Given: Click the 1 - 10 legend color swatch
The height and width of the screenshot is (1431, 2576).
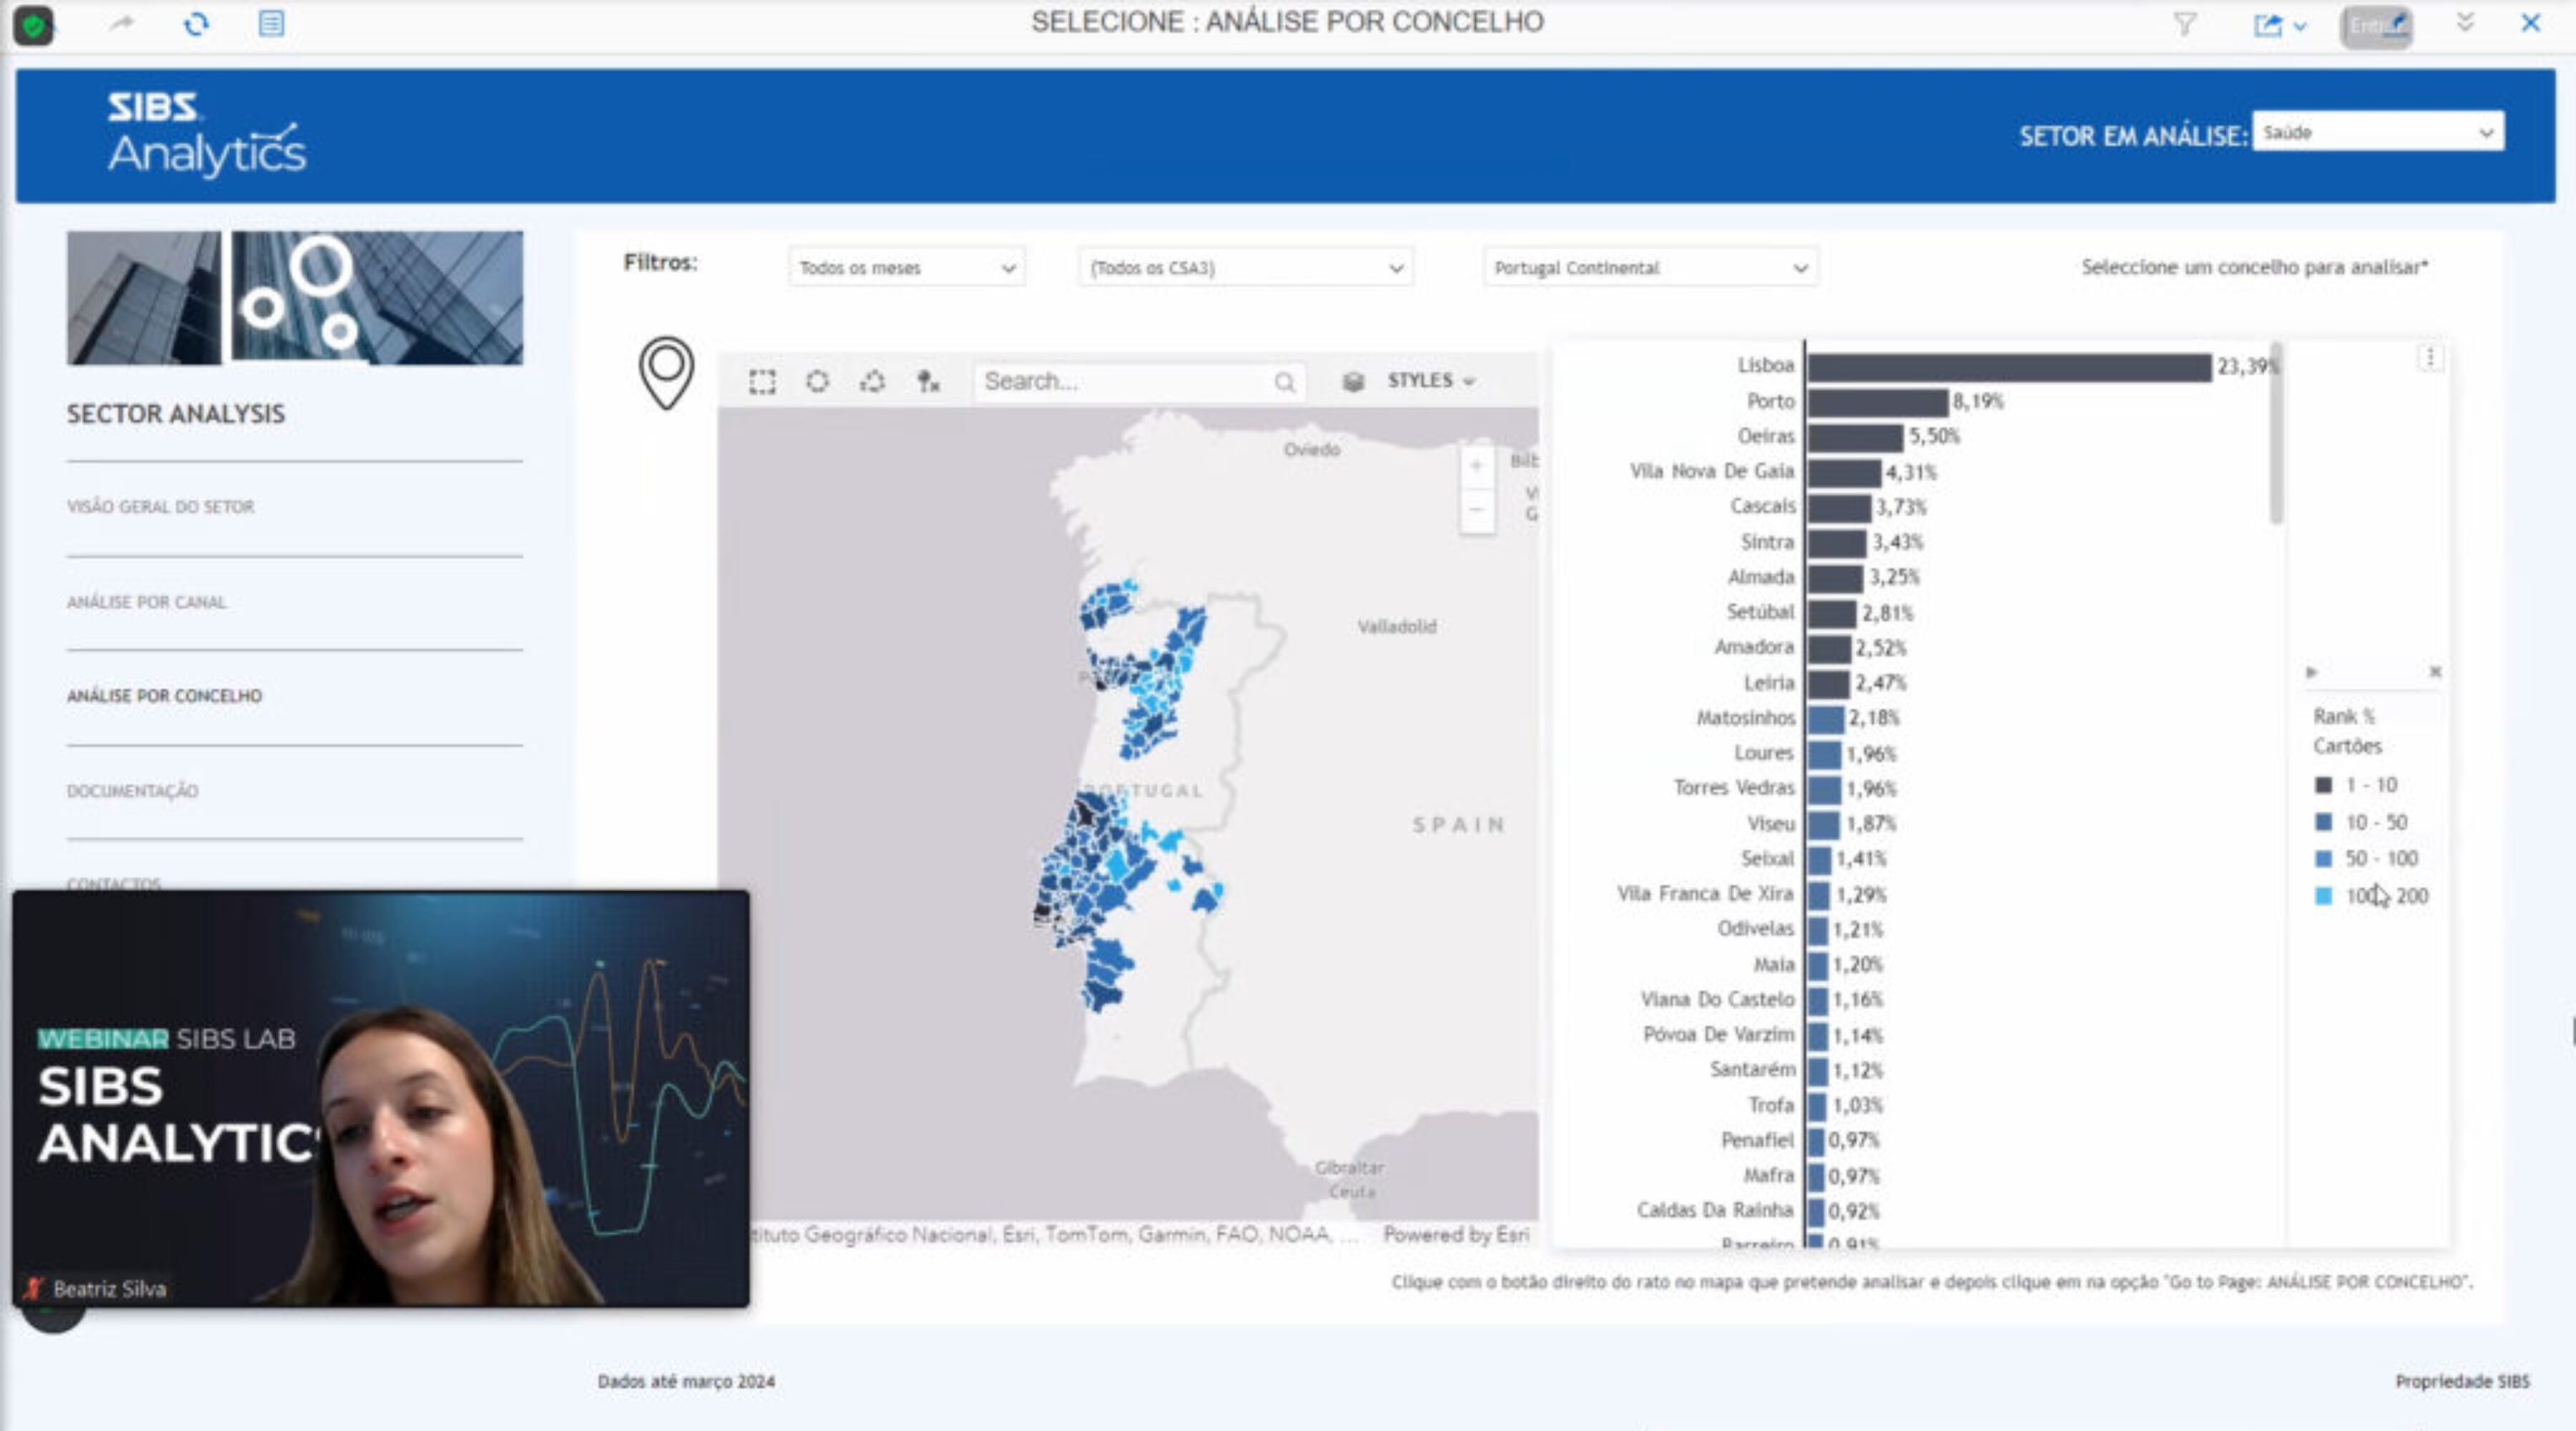Looking at the screenshot, I should [2323, 785].
